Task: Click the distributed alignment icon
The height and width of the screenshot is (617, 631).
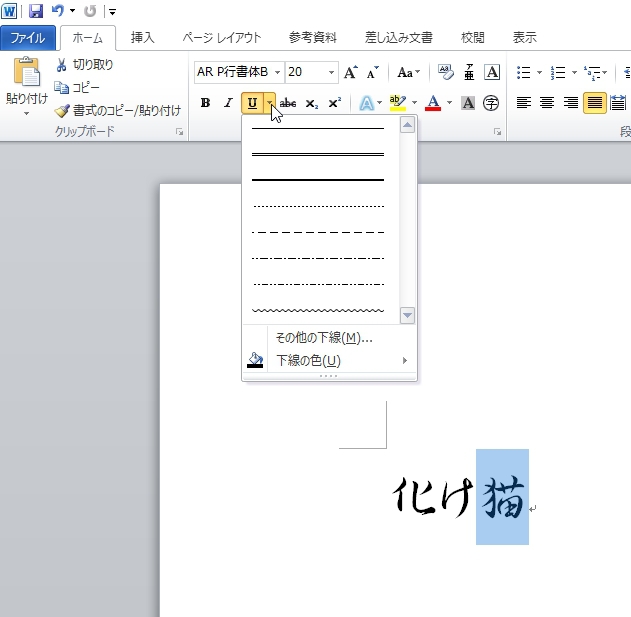Action: [x=618, y=103]
